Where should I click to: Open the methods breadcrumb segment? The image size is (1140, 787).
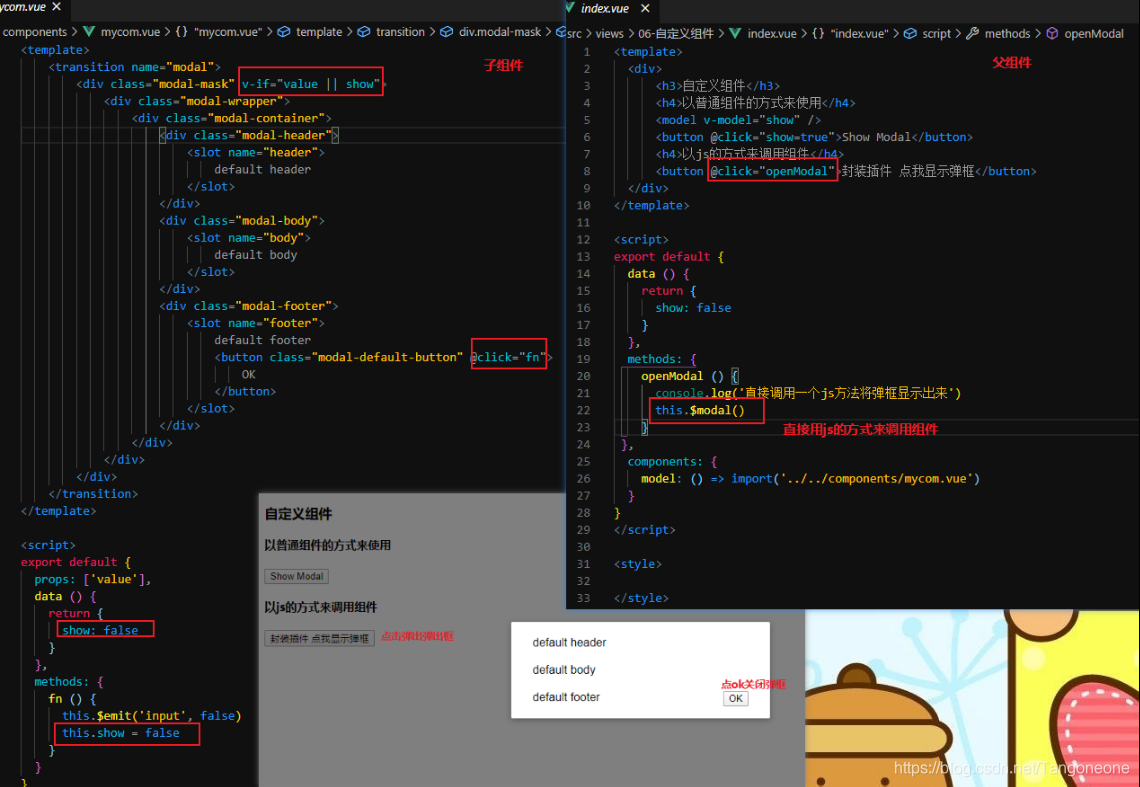coord(1007,33)
